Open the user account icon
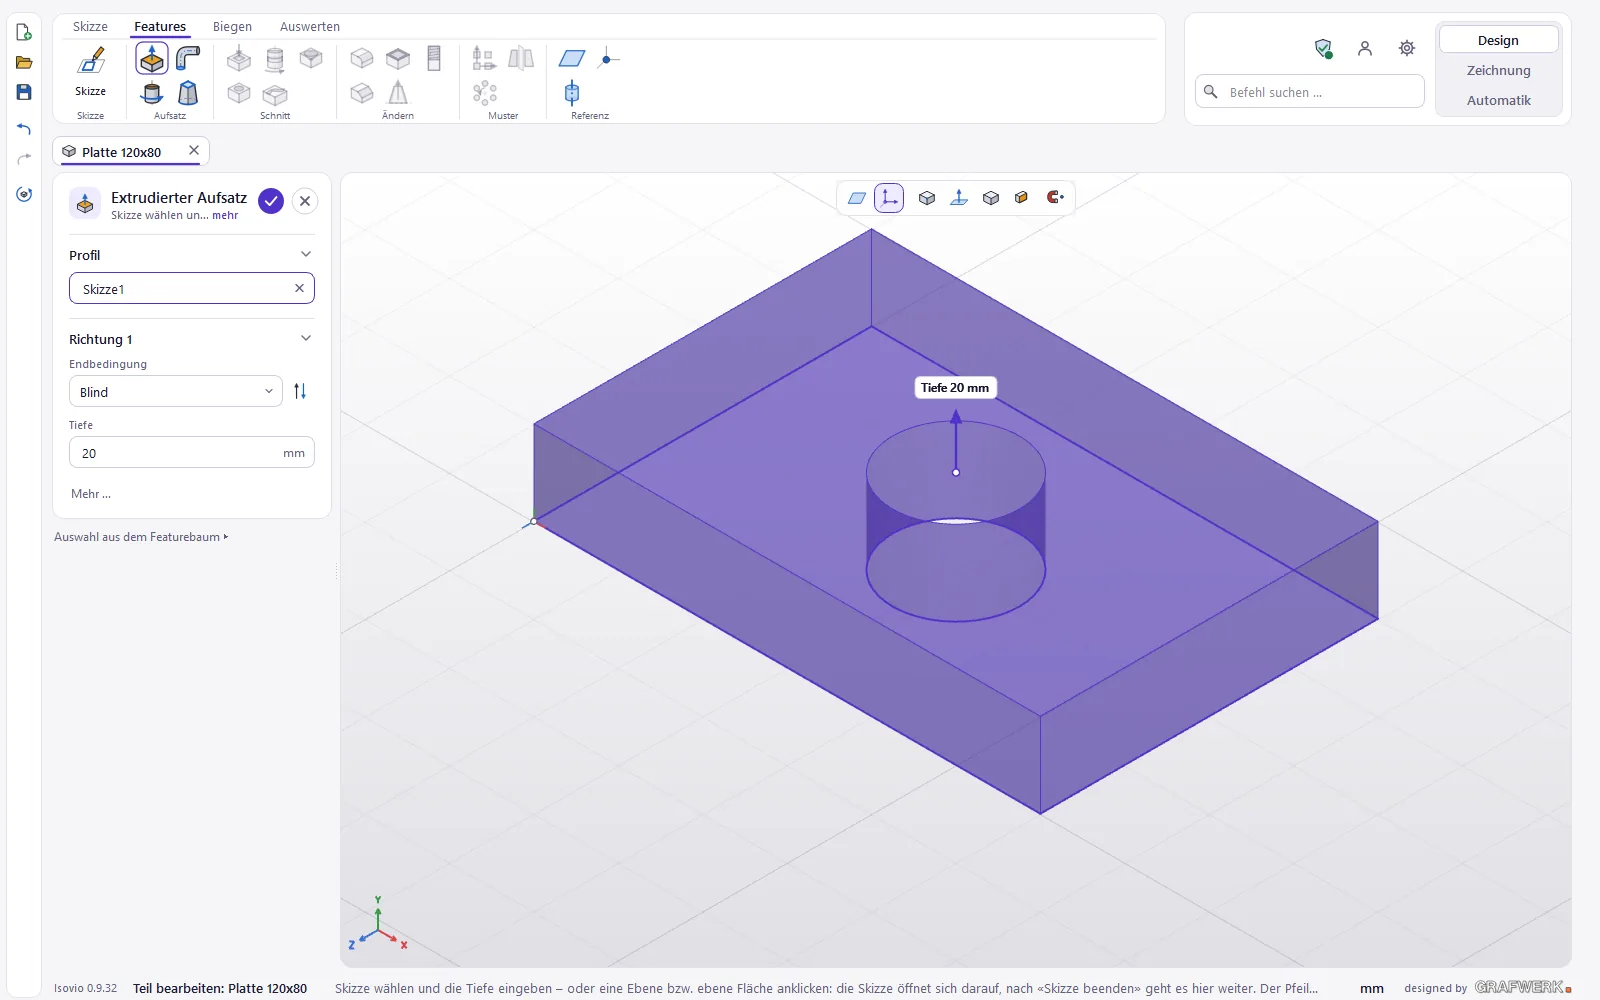The width and height of the screenshot is (1600, 1000). [x=1365, y=48]
